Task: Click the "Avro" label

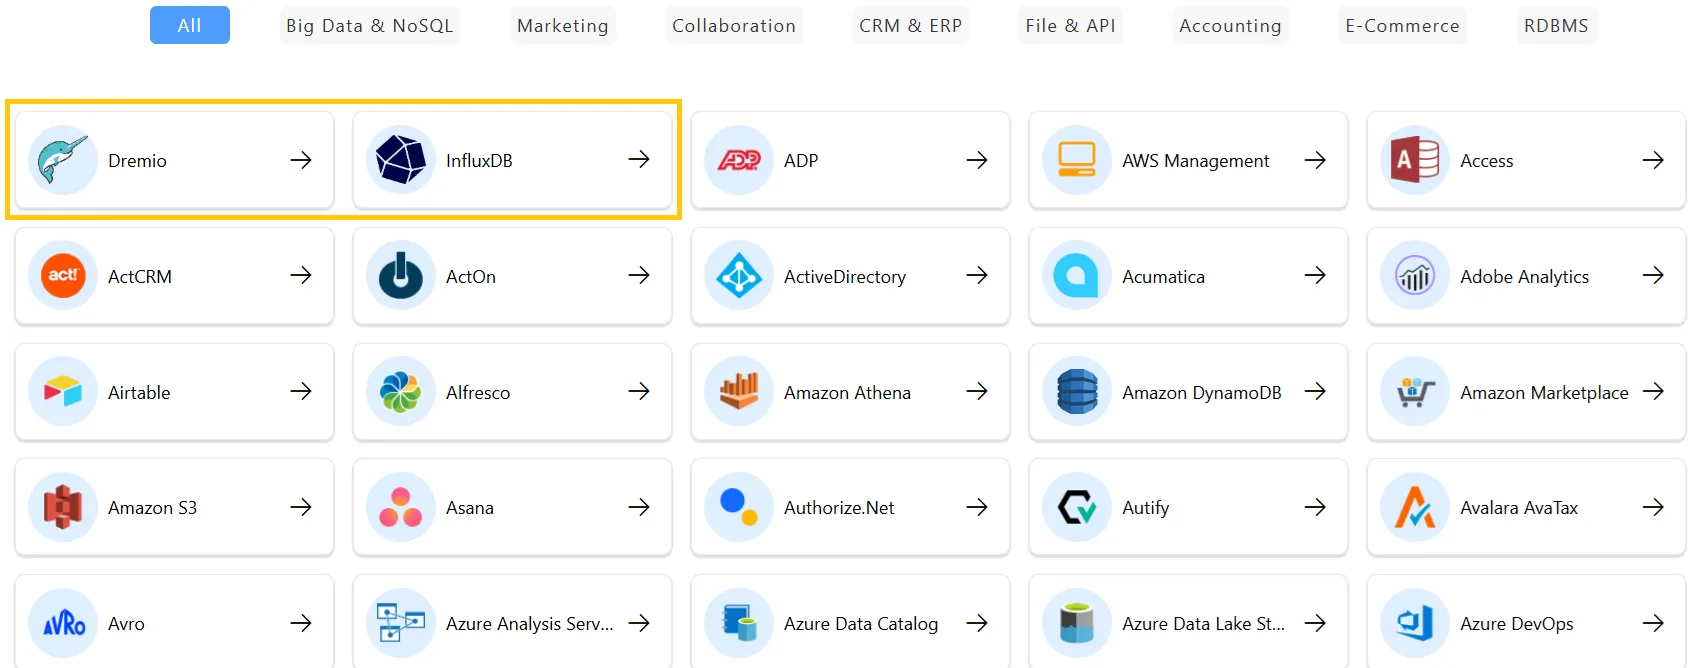Action: point(126,624)
